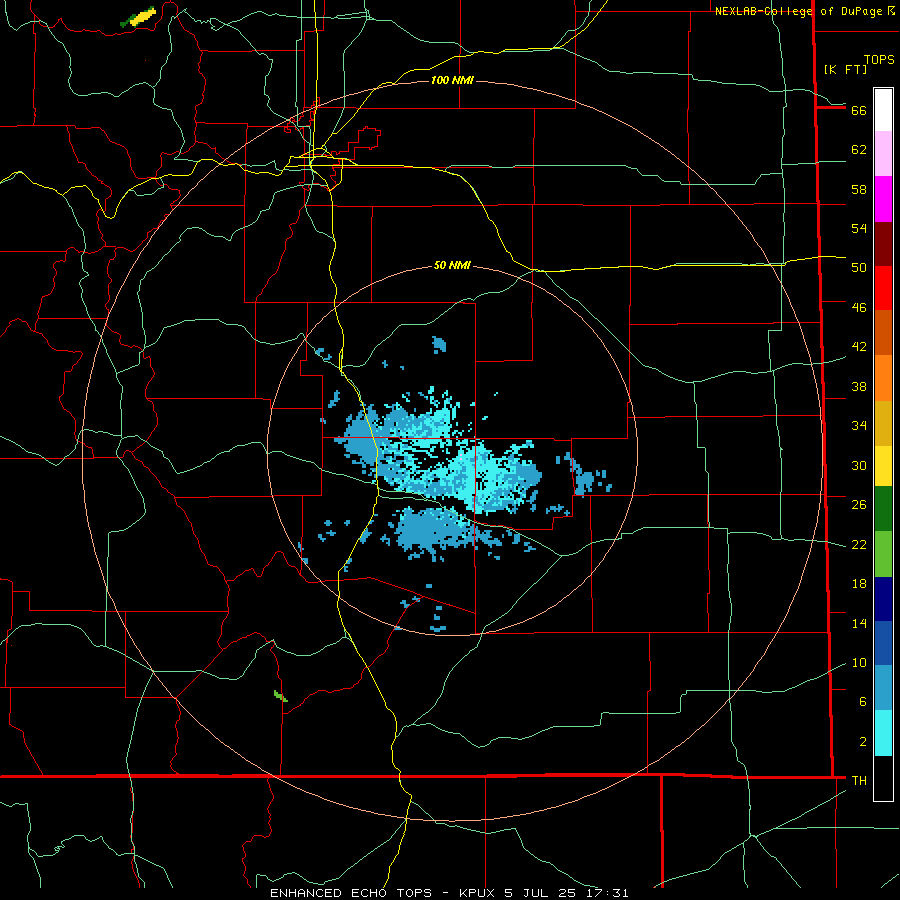Viewport: 900px width, 900px height.
Task: Click the KPUX radar site identifier
Action: pyautogui.click(x=479, y=893)
